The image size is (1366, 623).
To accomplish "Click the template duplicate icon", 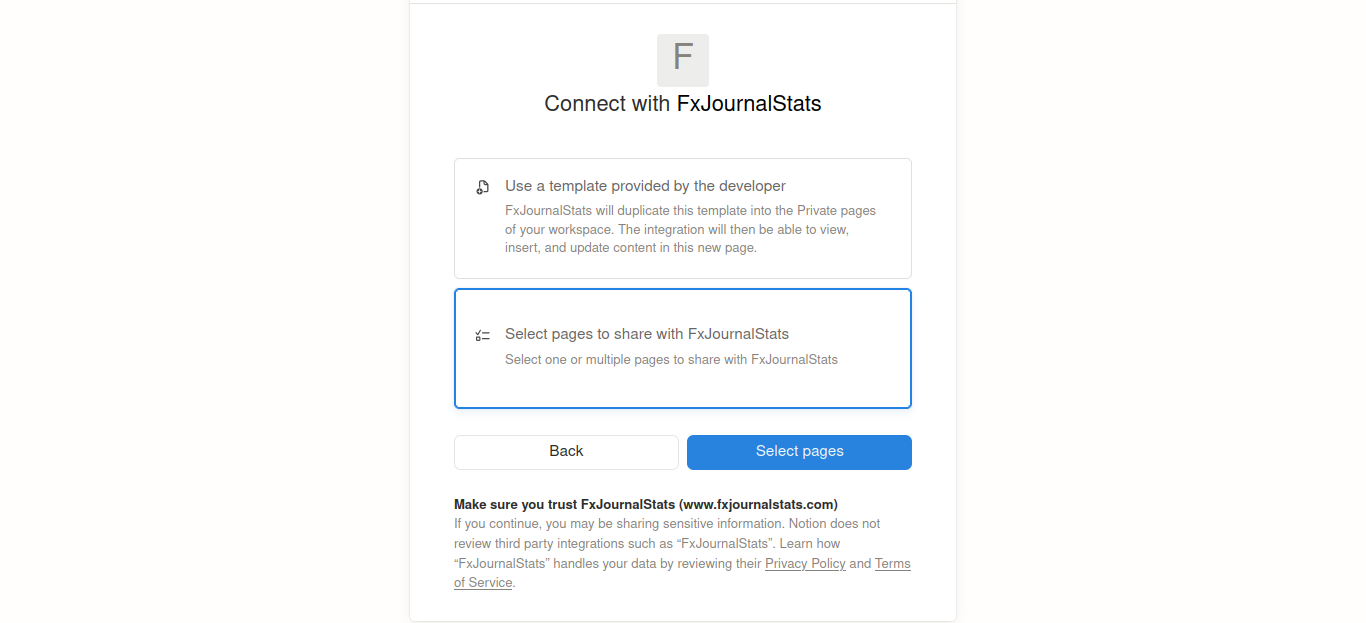I will [483, 187].
